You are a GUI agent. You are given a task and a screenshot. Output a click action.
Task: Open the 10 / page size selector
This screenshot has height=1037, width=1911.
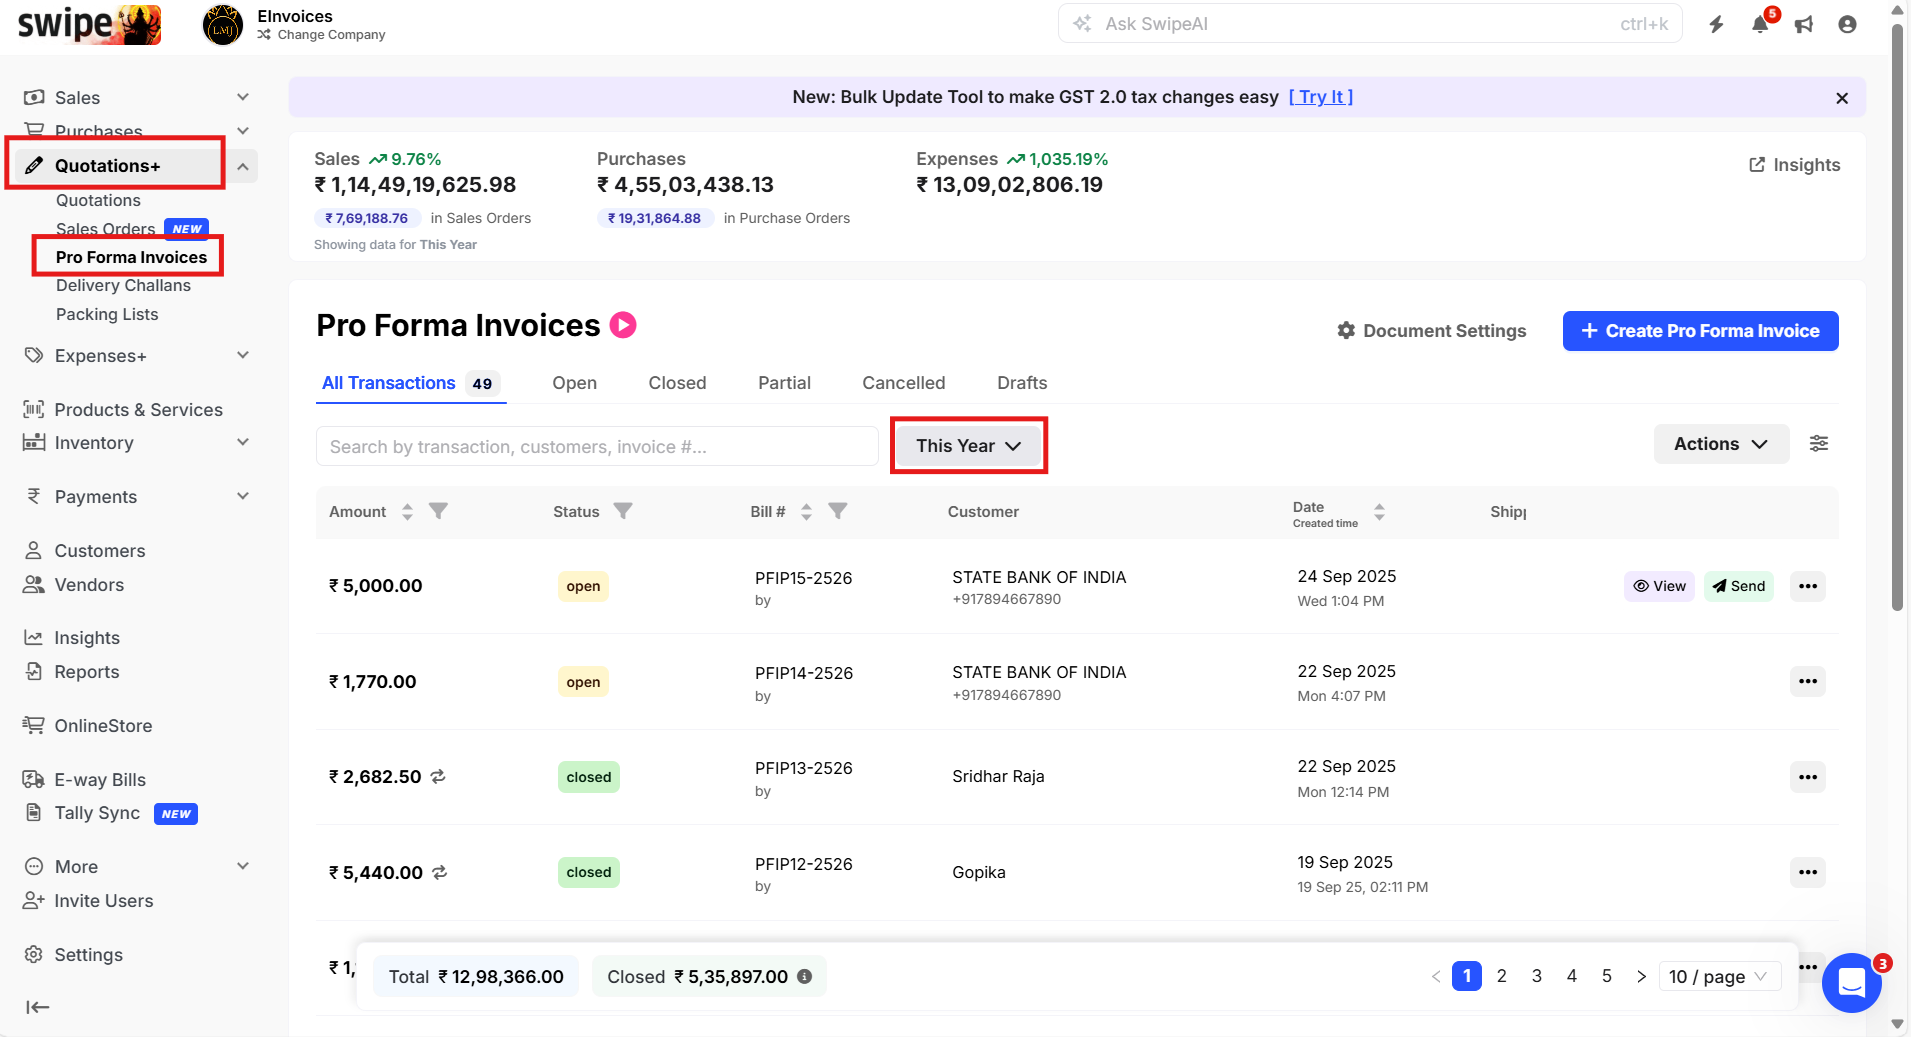[1719, 977]
